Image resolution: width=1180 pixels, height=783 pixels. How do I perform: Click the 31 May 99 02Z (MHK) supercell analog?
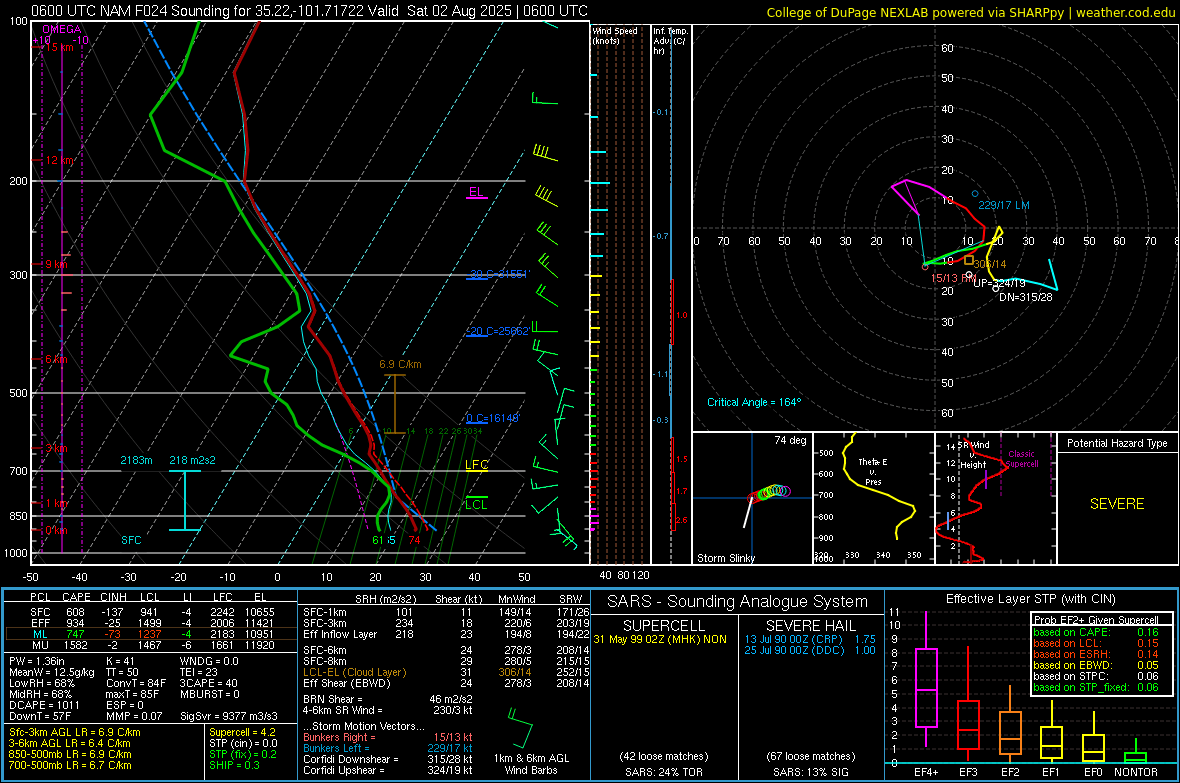[x=660, y=639]
